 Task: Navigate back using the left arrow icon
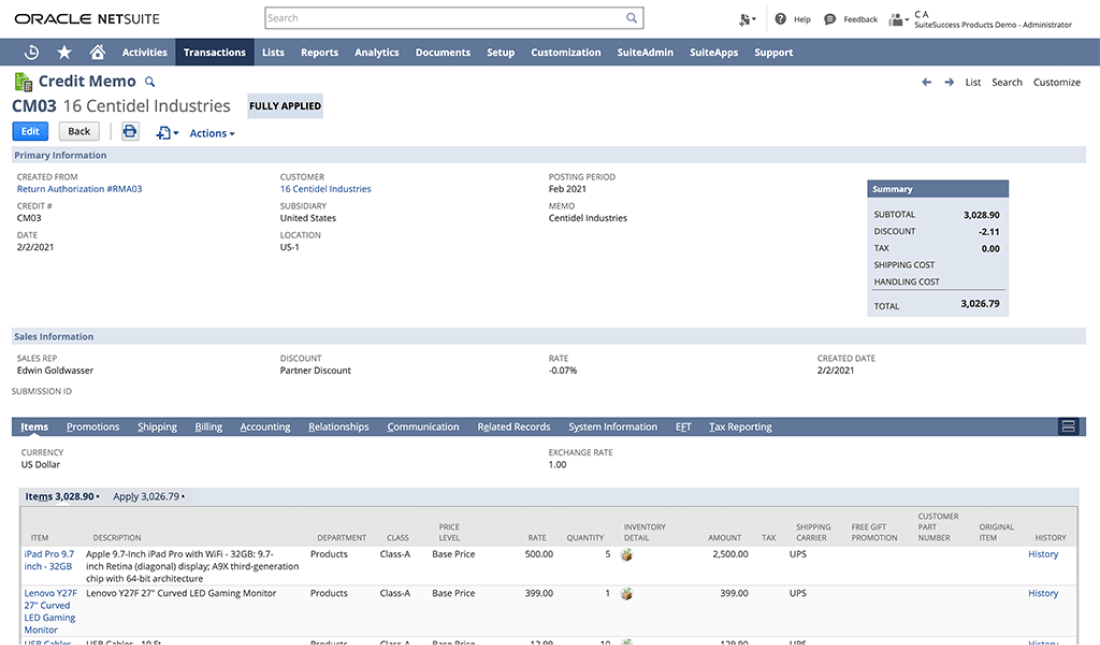tap(926, 82)
